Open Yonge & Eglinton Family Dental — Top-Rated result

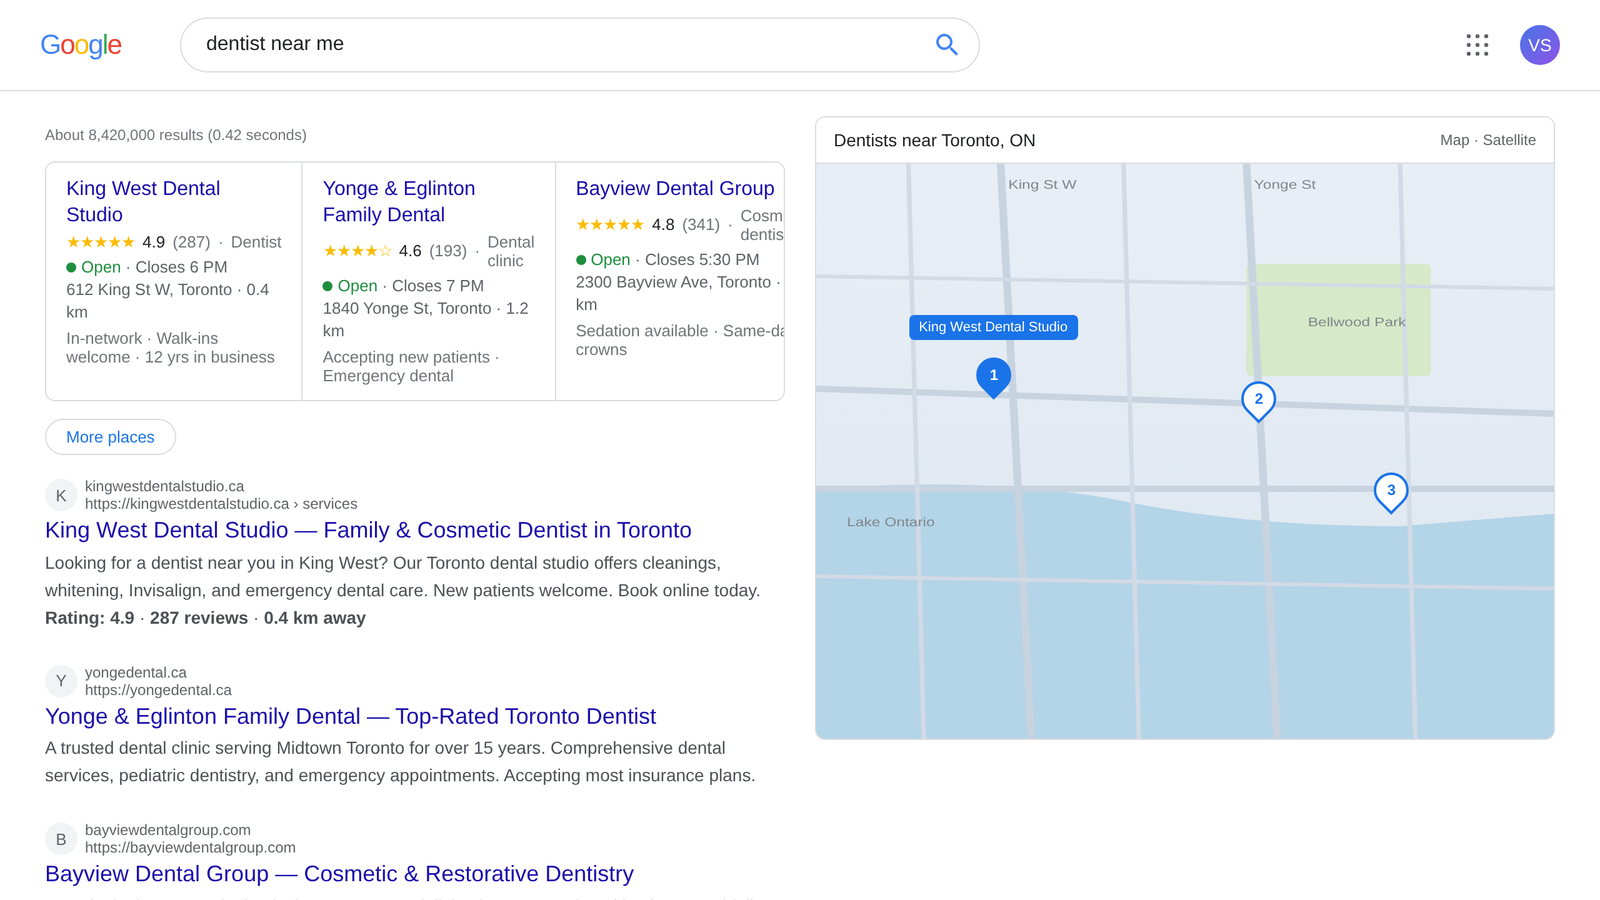[350, 716]
